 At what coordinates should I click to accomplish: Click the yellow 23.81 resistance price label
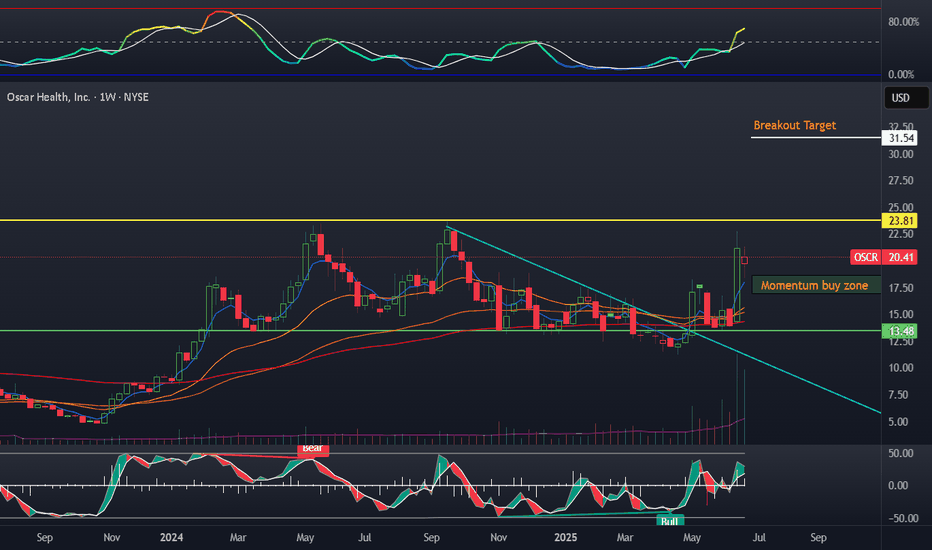tap(900, 221)
